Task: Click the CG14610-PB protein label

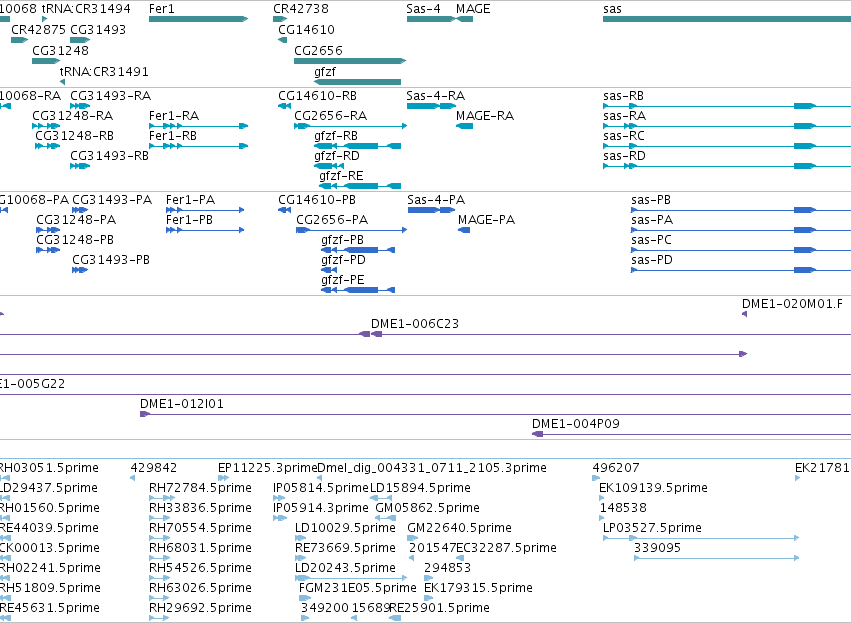Action: 317,200
